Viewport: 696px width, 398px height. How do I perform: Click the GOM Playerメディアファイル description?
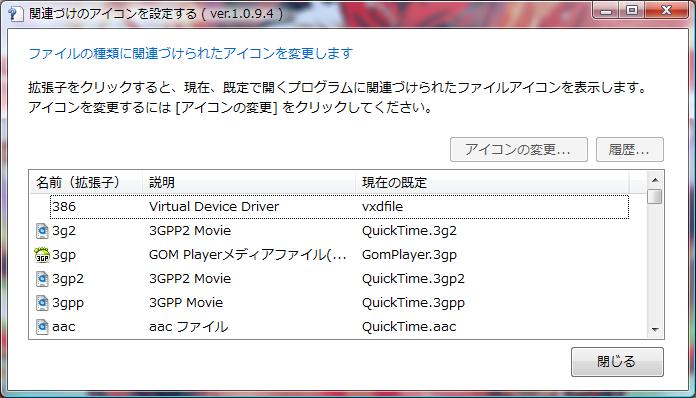click(x=248, y=255)
